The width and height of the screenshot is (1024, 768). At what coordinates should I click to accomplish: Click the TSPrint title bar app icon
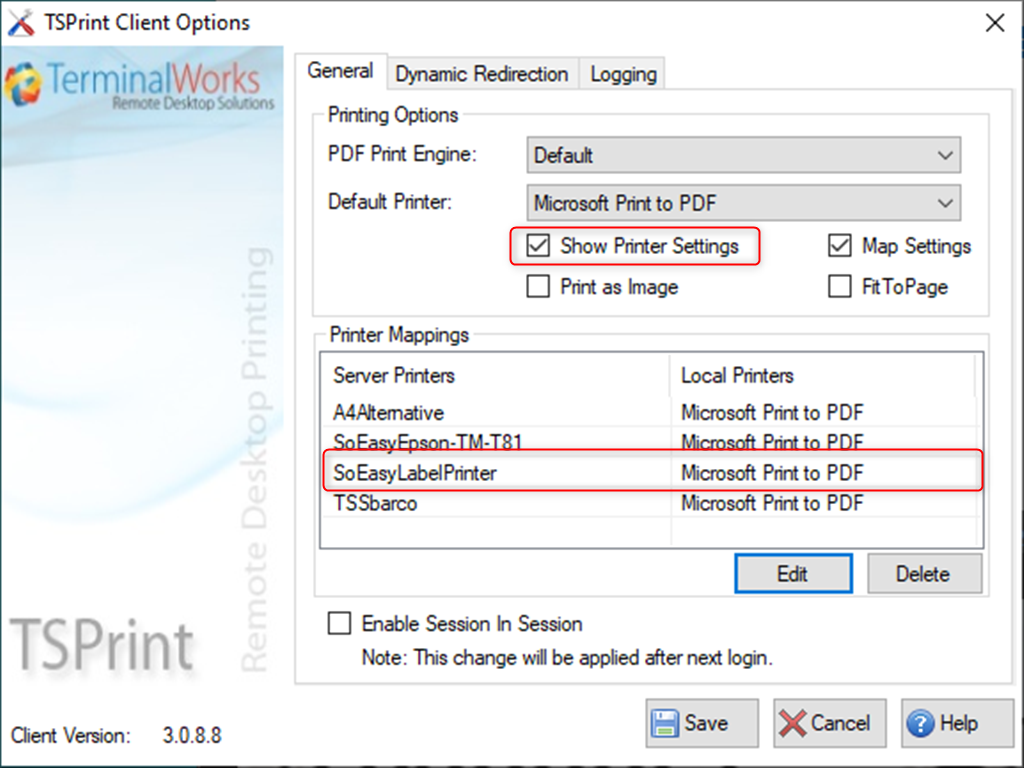pos(20,23)
